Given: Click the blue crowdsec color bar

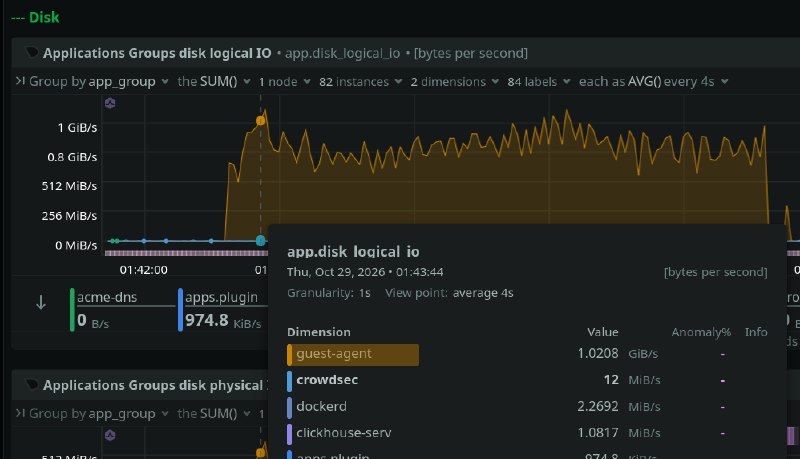Looking at the screenshot, I should [289, 381].
